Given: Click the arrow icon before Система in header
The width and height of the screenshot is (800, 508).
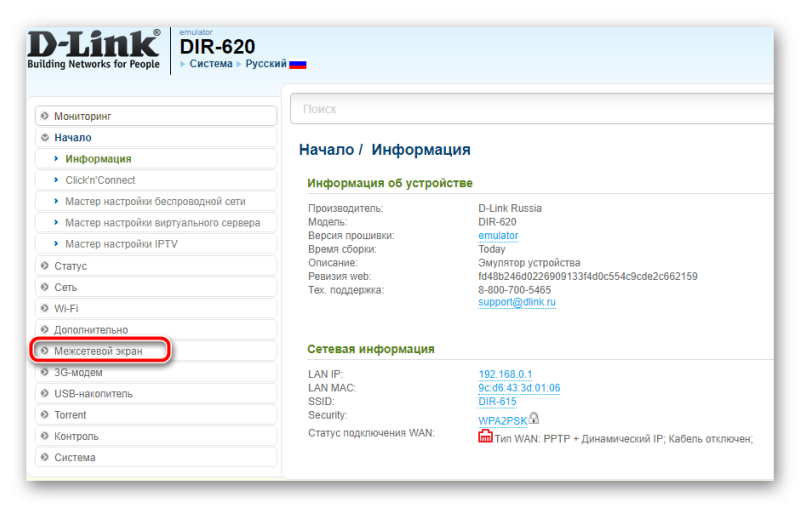Looking at the screenshot, I should [x=183, y=64].
